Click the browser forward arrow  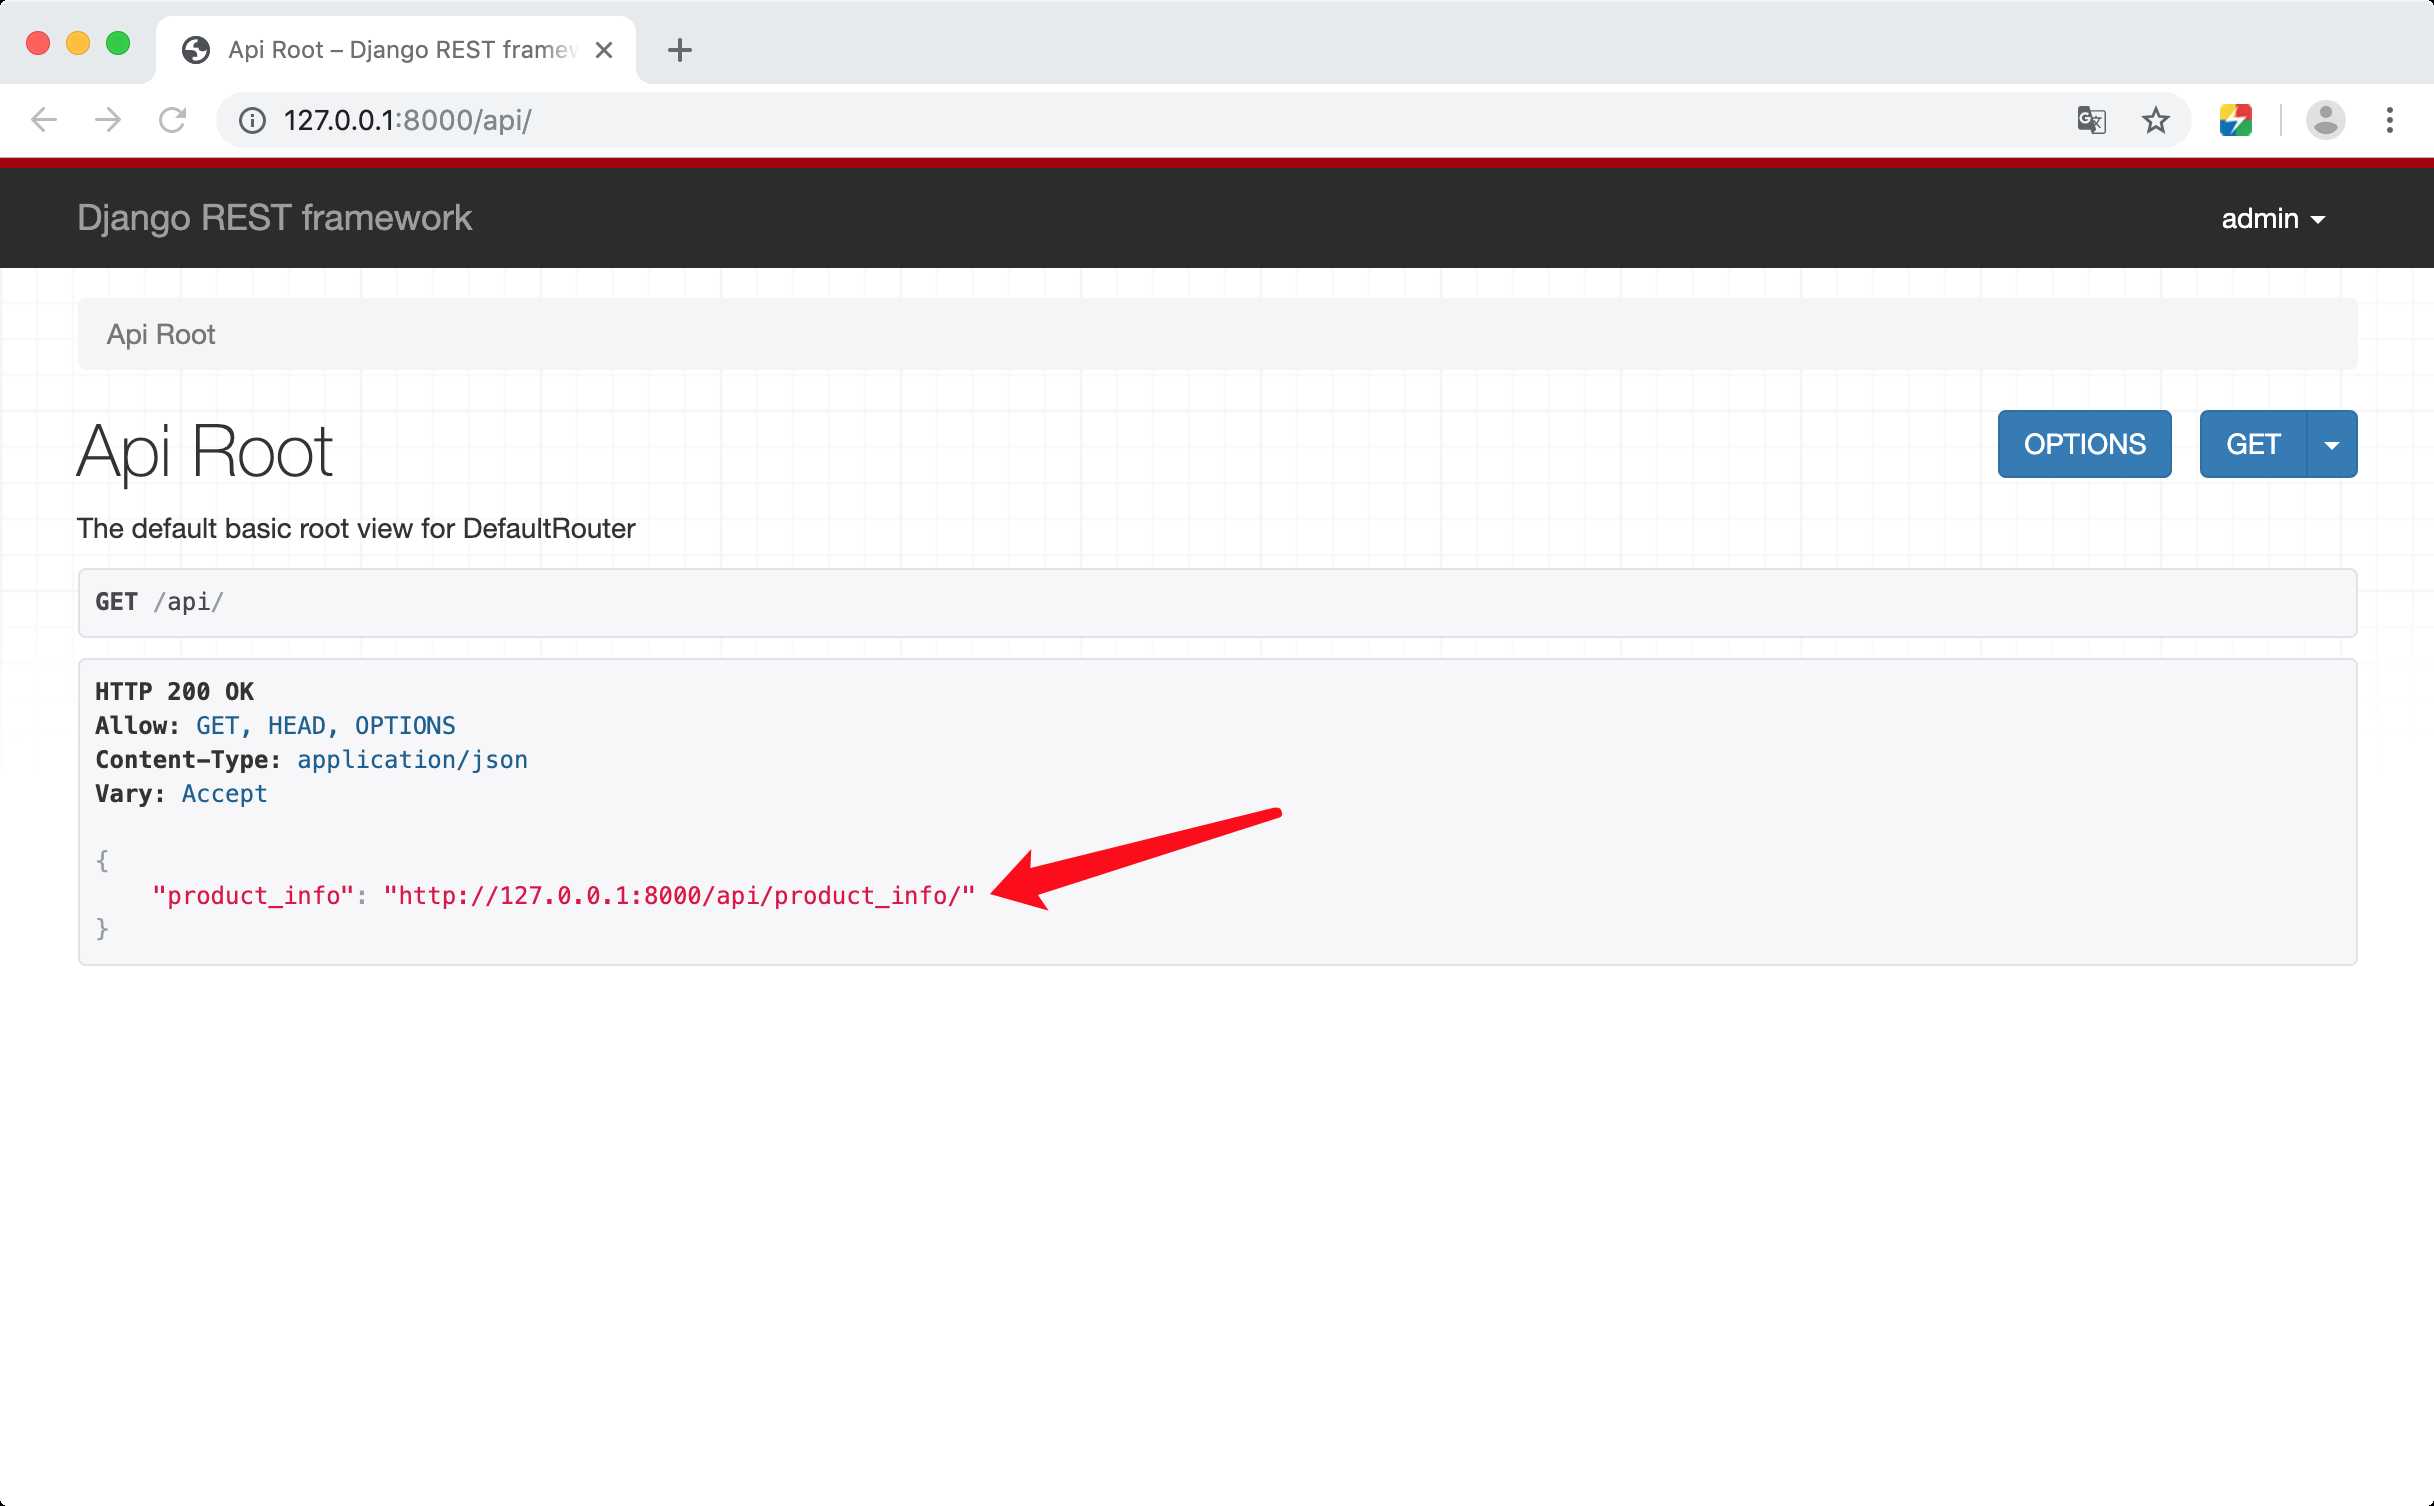tap(108, 120)
